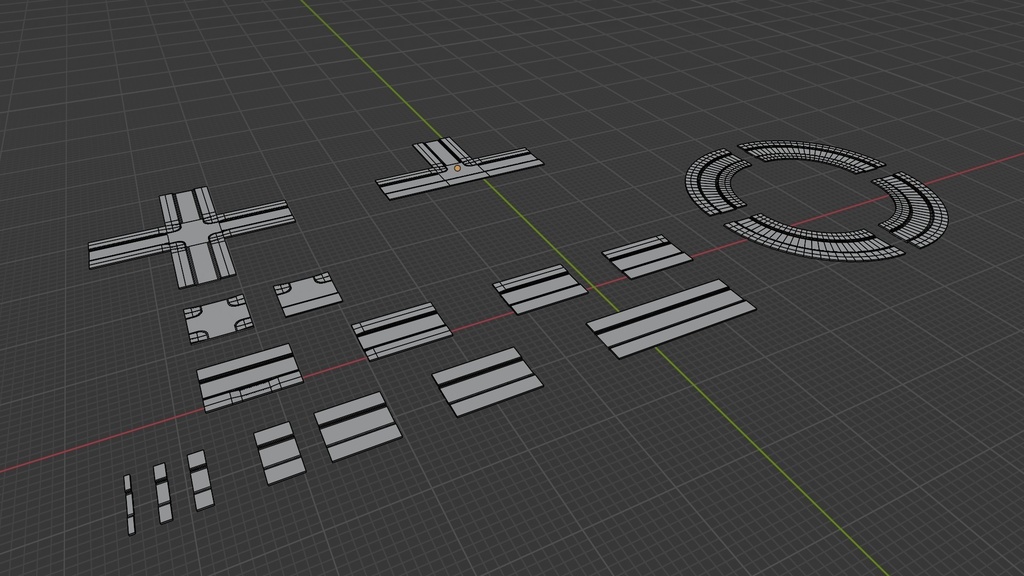Select the left arc of curved road ring
Viewport: 1024px width, 576px height.
[717, 180]
